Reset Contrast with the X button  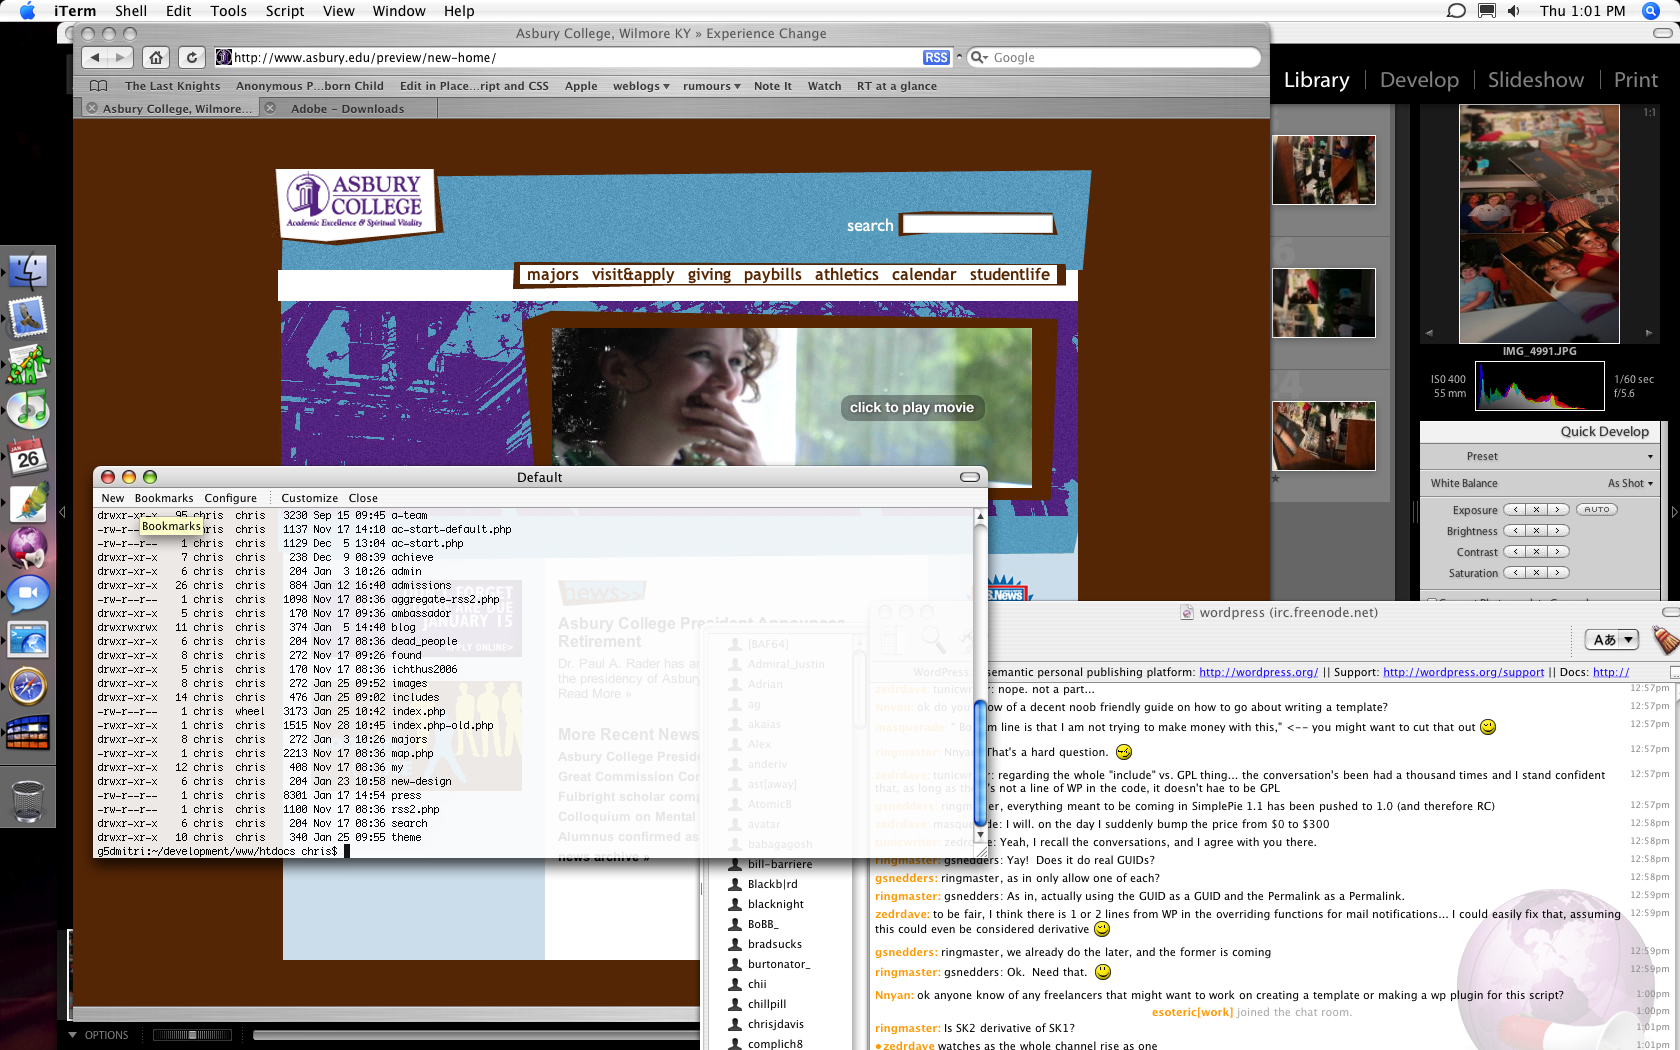tap(1537, 552)
